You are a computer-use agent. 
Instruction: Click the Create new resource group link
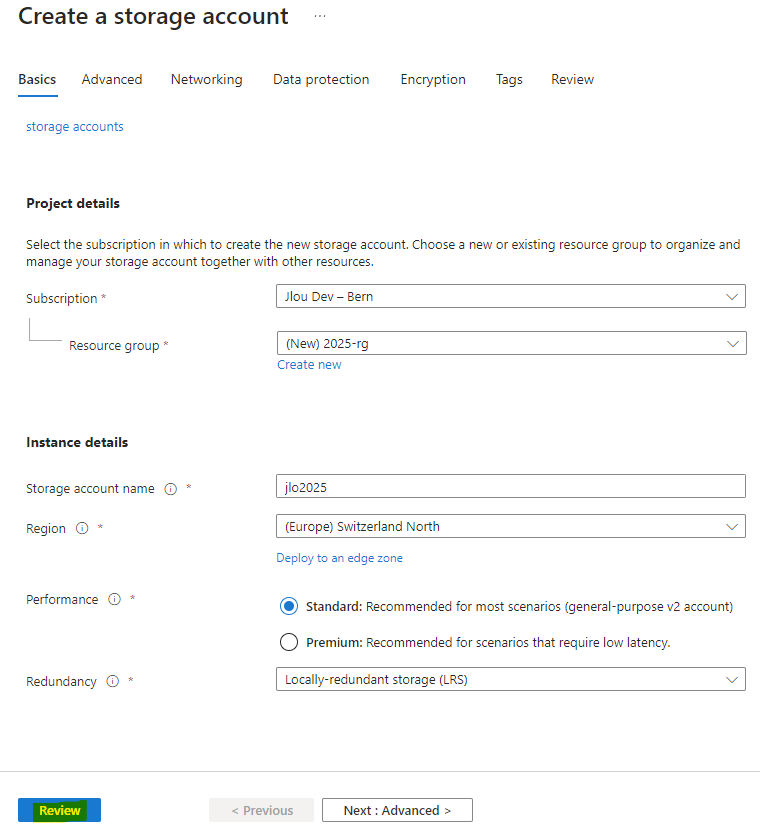point(309,365)
